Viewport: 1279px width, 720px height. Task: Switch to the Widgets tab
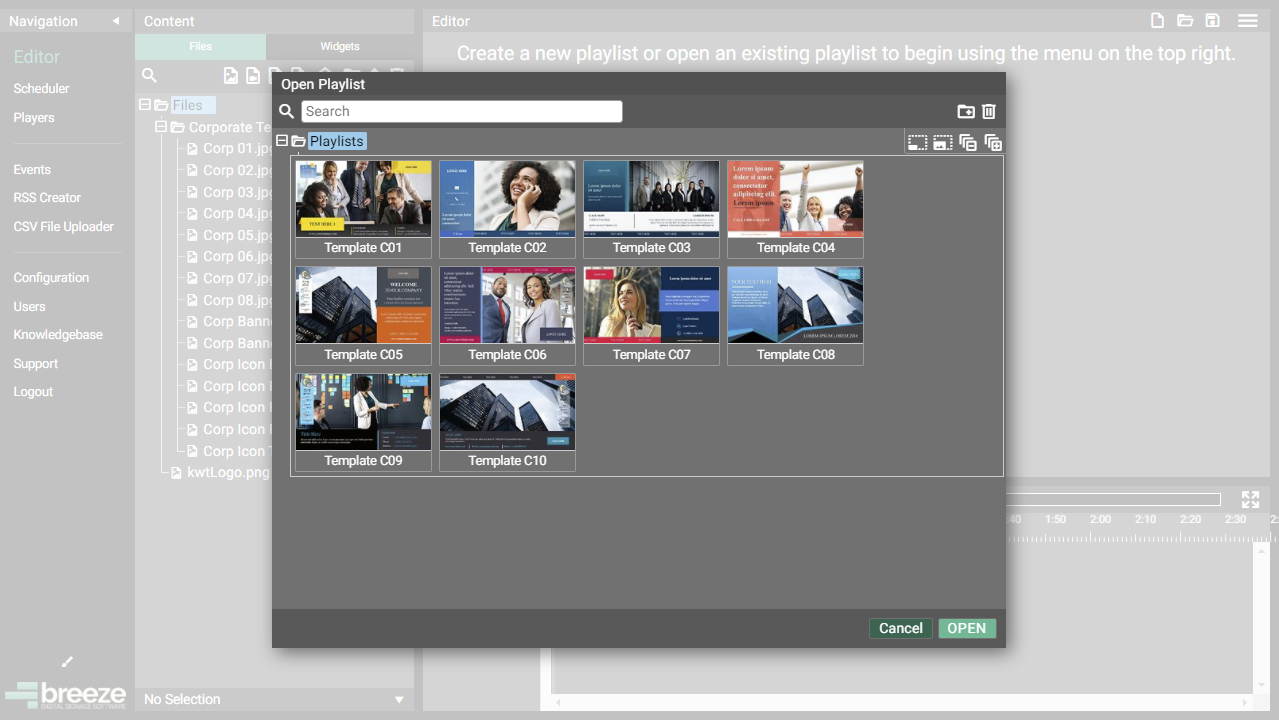tap(340, 46)
